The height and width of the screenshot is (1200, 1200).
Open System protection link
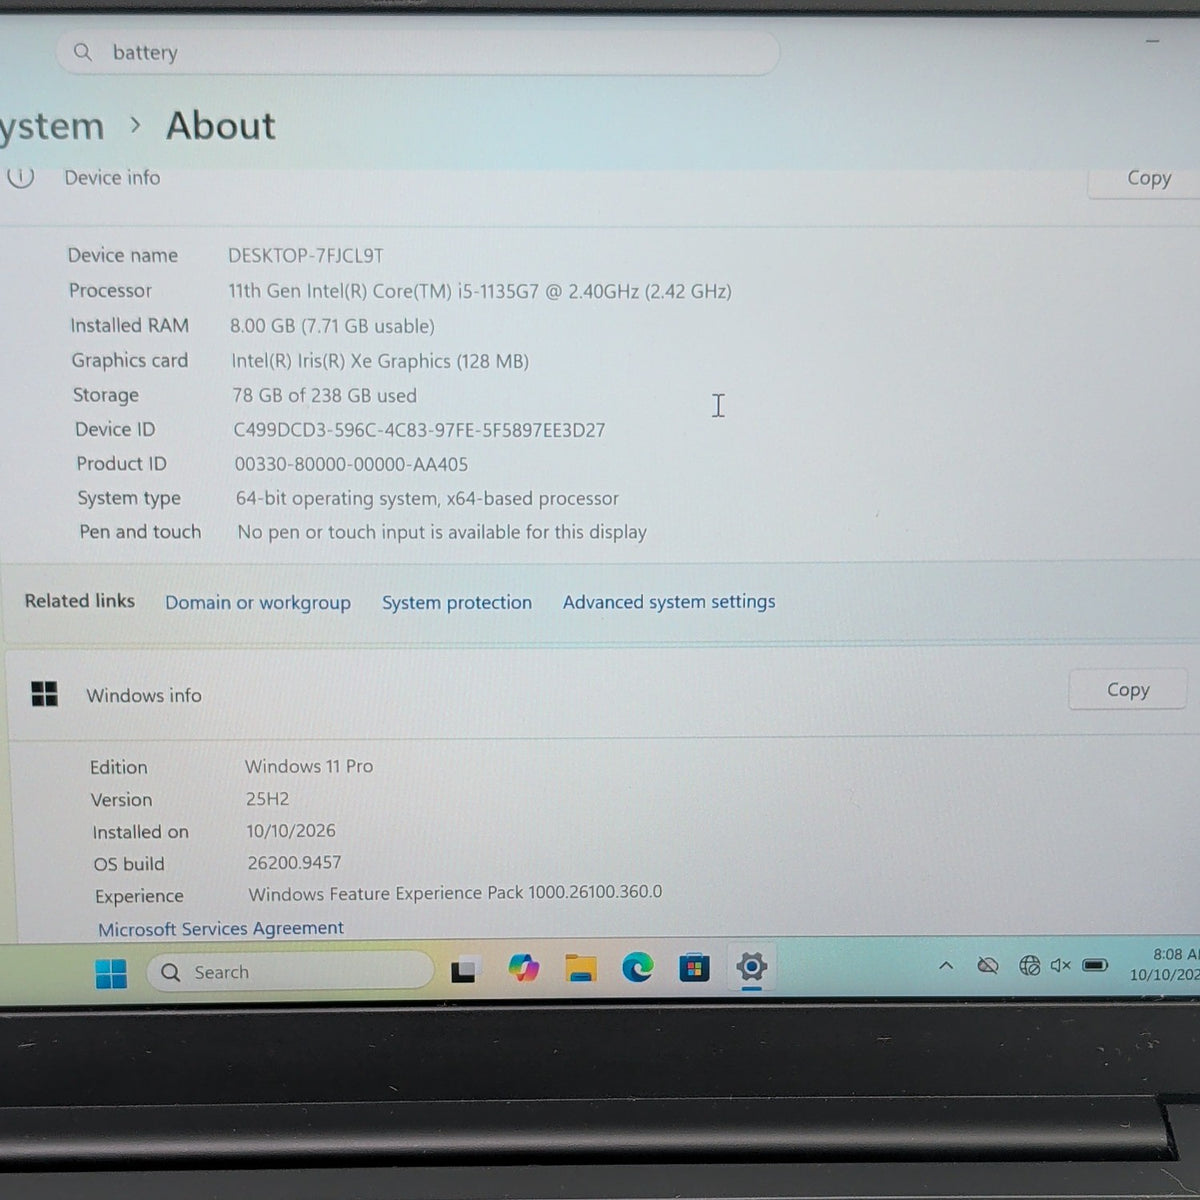[x=457, y=603]
